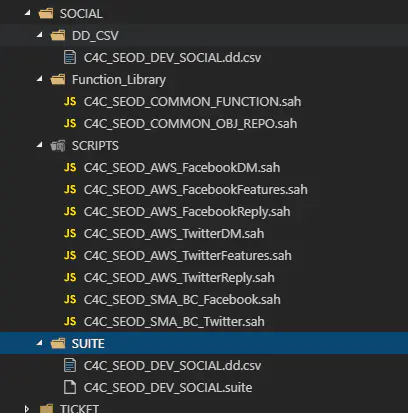The height and width of the screenshot is (413, 408).
Task: Click JS icon of C4C_SEOD_AWS_FacebookDM.sah
Action: click(70, 167)
